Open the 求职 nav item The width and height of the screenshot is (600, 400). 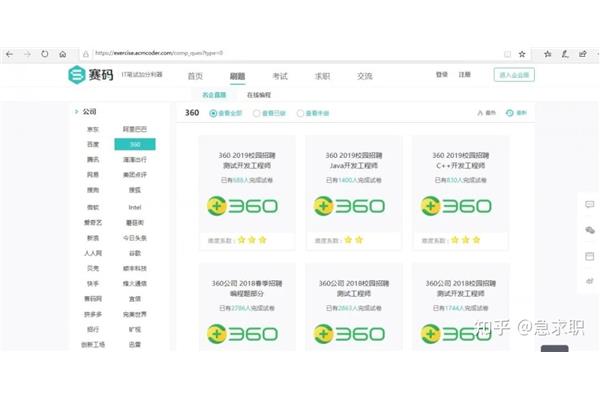322,76
